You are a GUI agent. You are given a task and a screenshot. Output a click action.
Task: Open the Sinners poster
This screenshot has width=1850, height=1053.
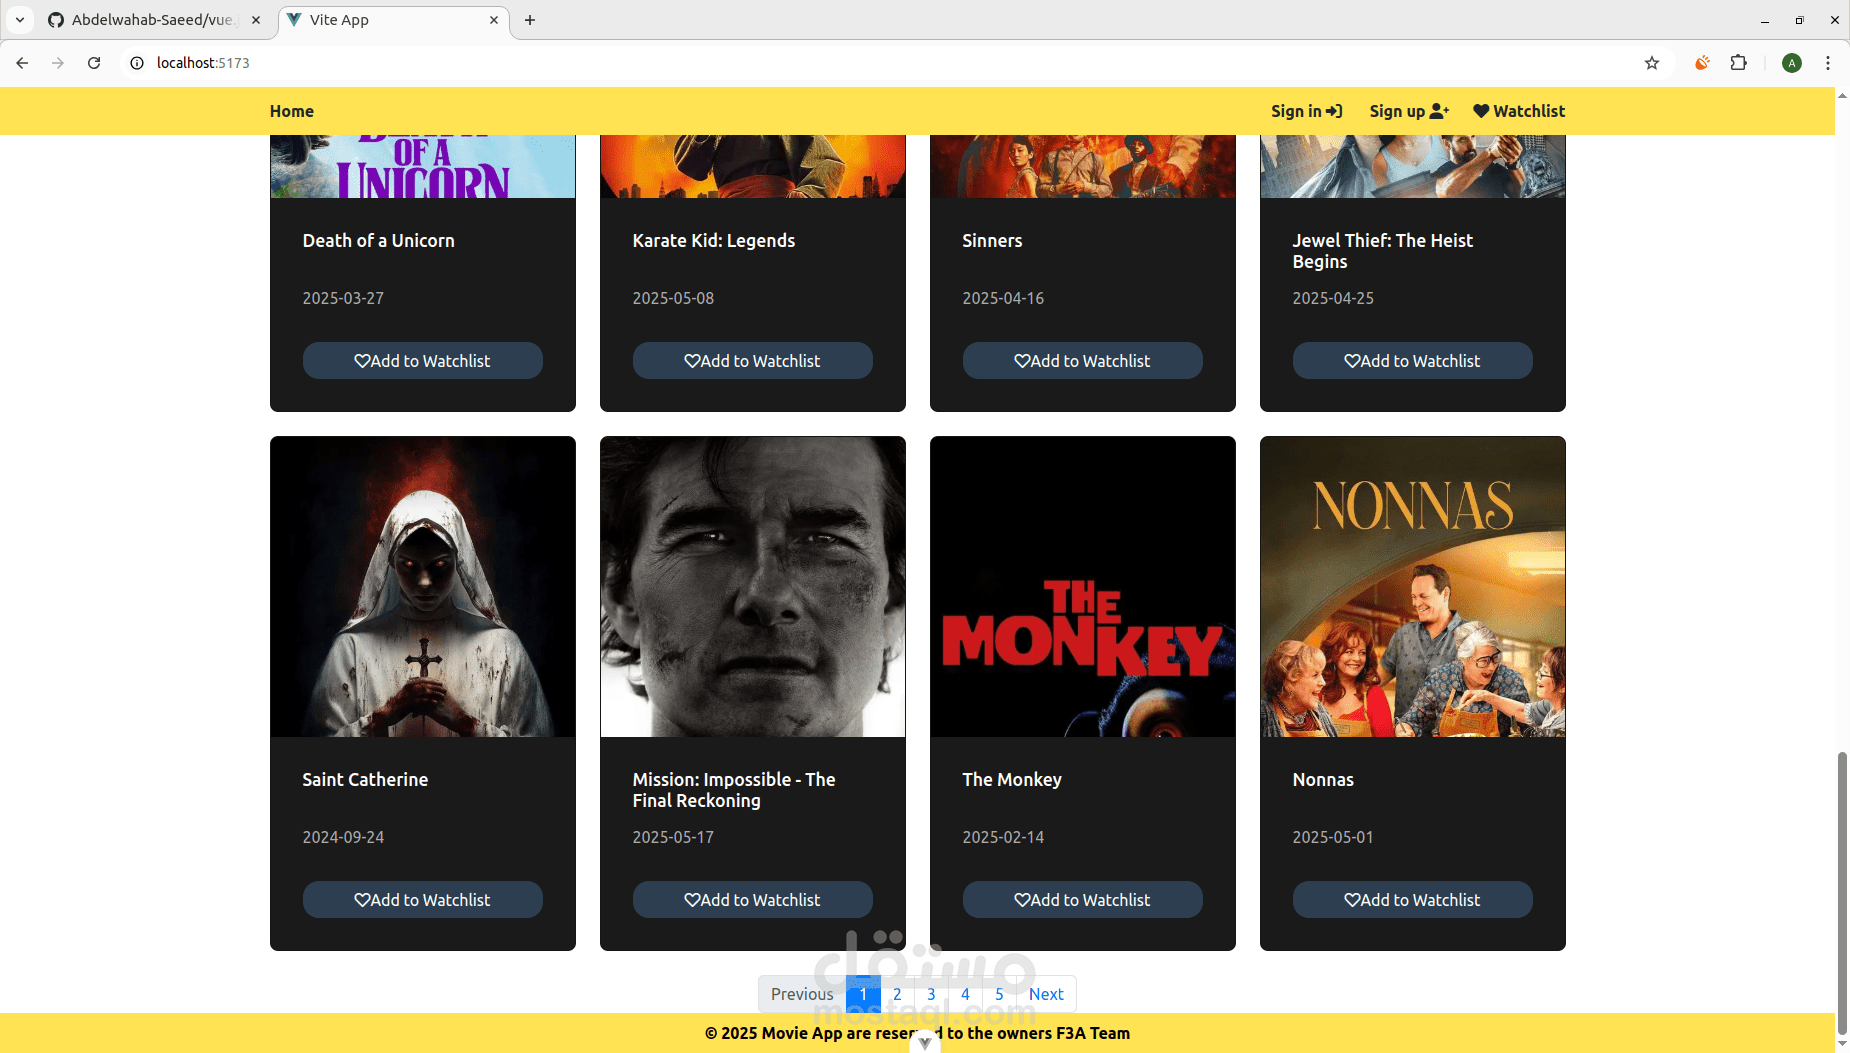point(1083,167)
